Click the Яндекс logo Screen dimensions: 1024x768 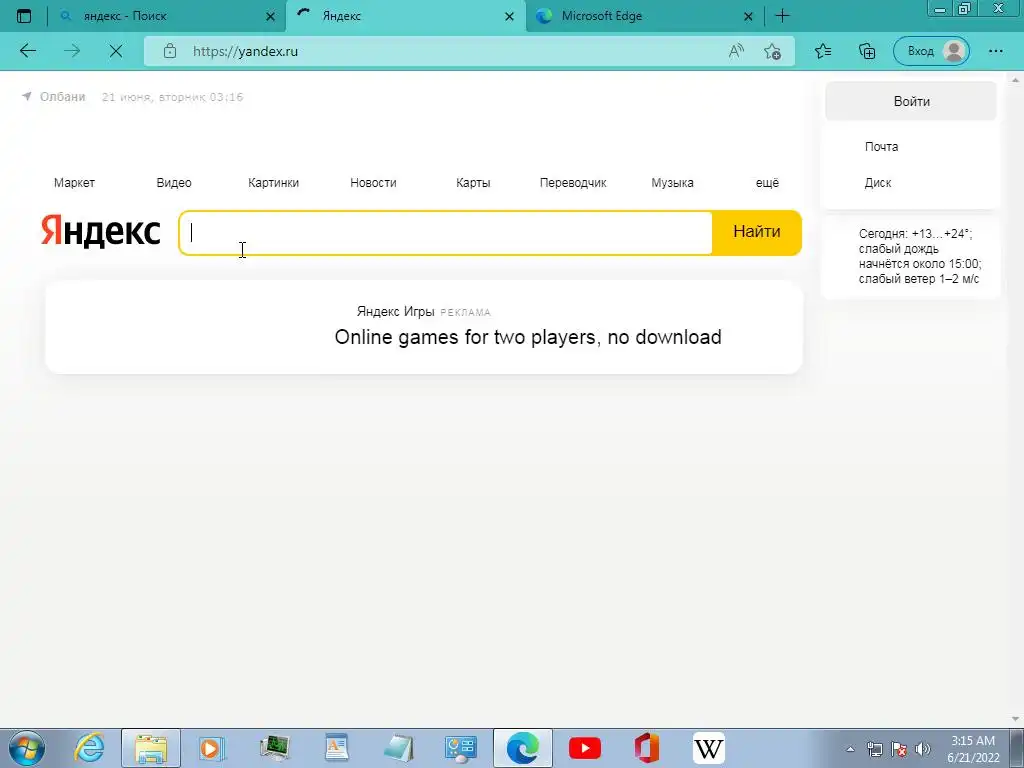point(101,231)
